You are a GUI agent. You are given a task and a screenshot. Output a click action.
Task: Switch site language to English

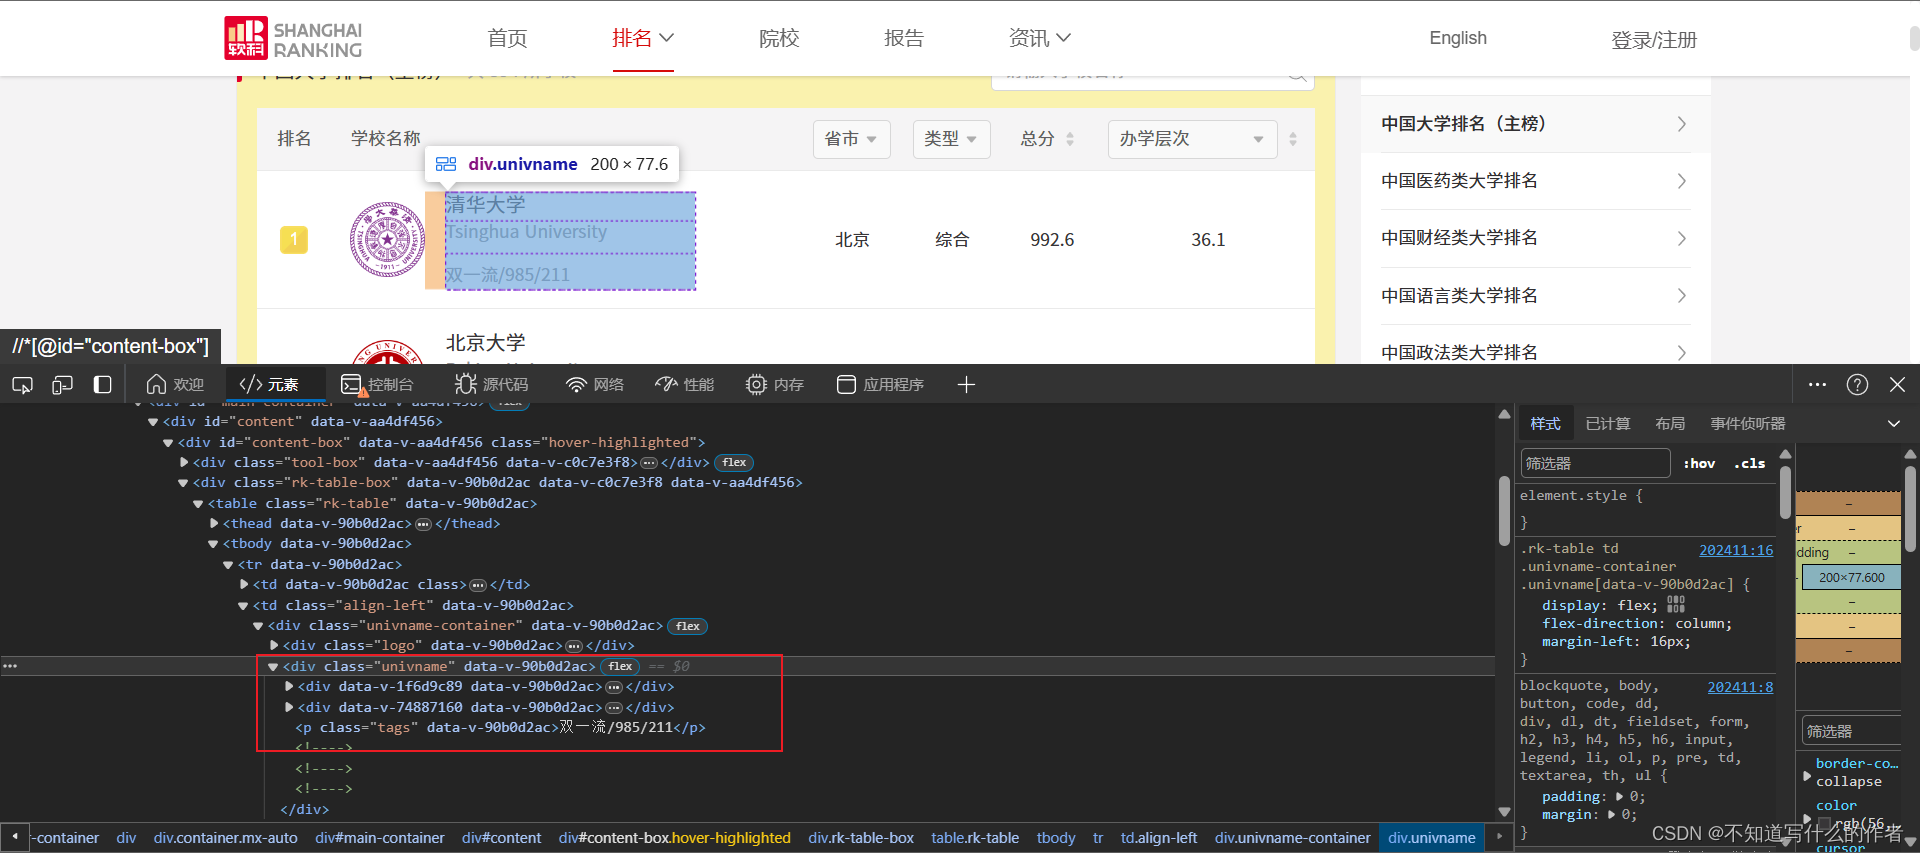[x=1458, y=38]
